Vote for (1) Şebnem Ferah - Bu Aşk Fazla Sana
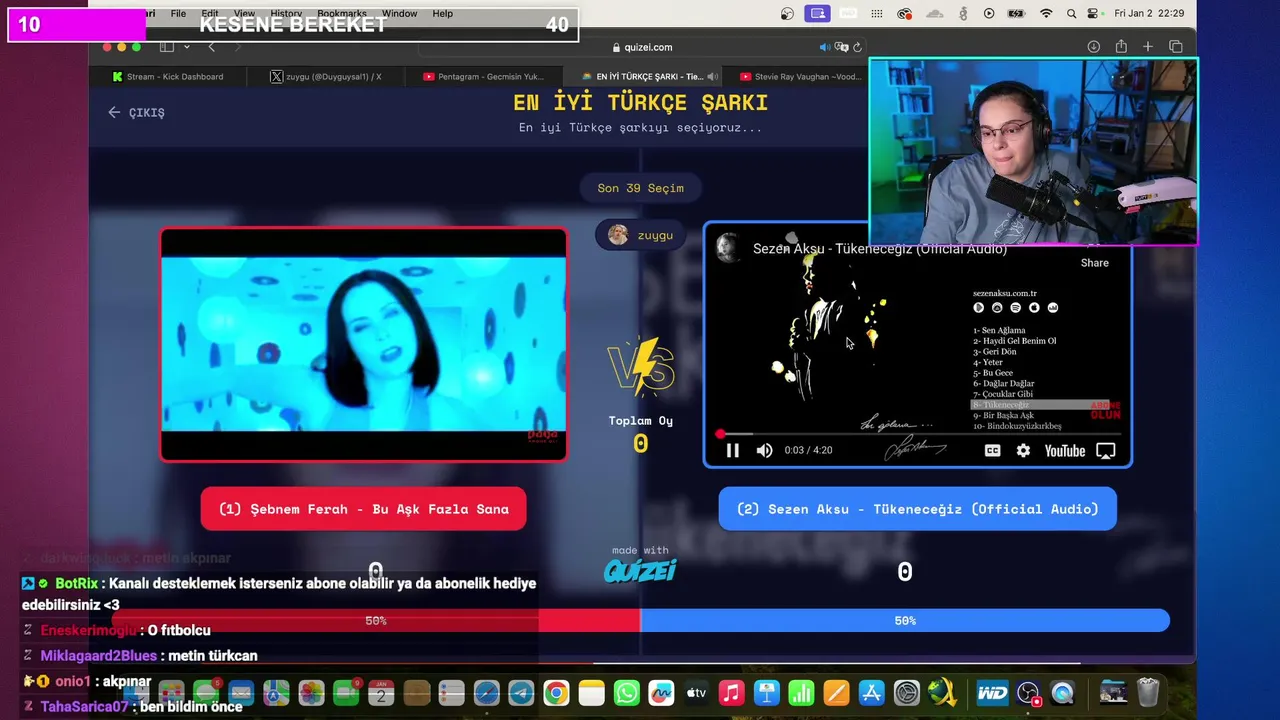This screenshot has width=1280, height=720. pos(363,509)
